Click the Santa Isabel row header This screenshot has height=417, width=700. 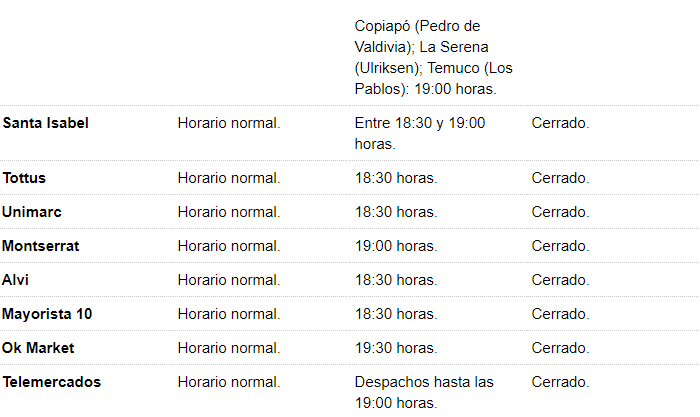point(46,123)
